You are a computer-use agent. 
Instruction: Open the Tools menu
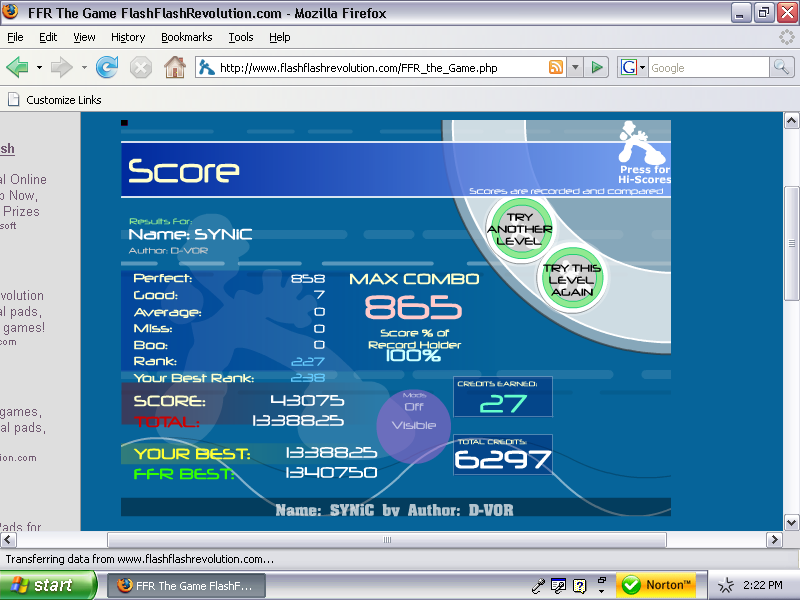tap(240, 37)
